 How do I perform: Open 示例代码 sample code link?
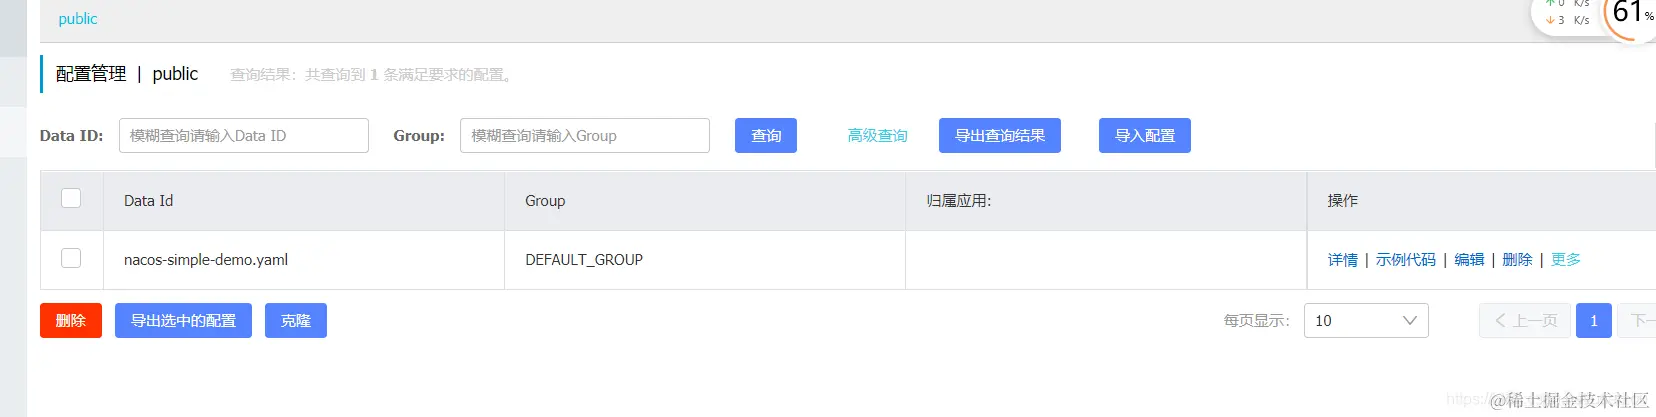pos(1406,260)
